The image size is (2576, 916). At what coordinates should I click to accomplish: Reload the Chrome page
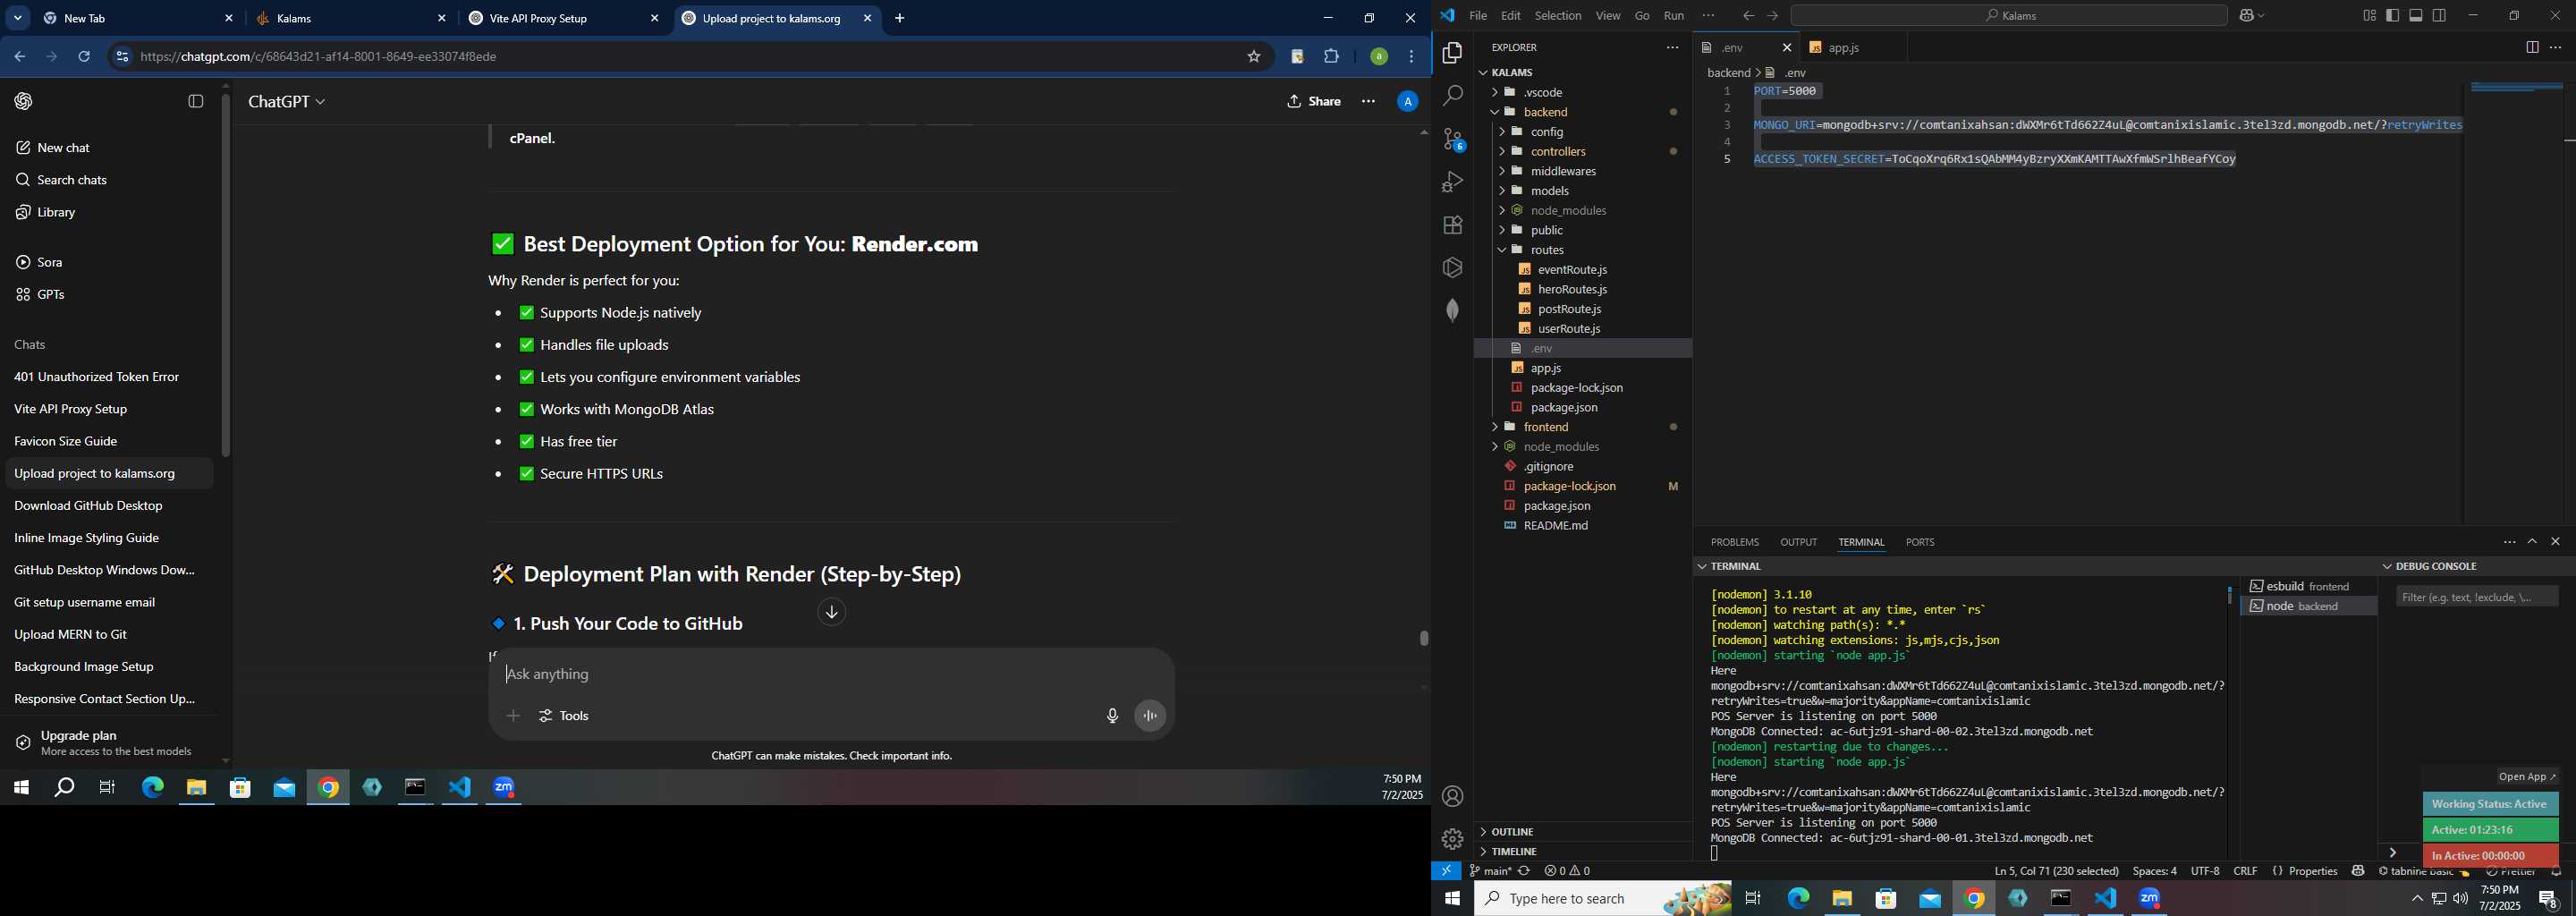84,57
